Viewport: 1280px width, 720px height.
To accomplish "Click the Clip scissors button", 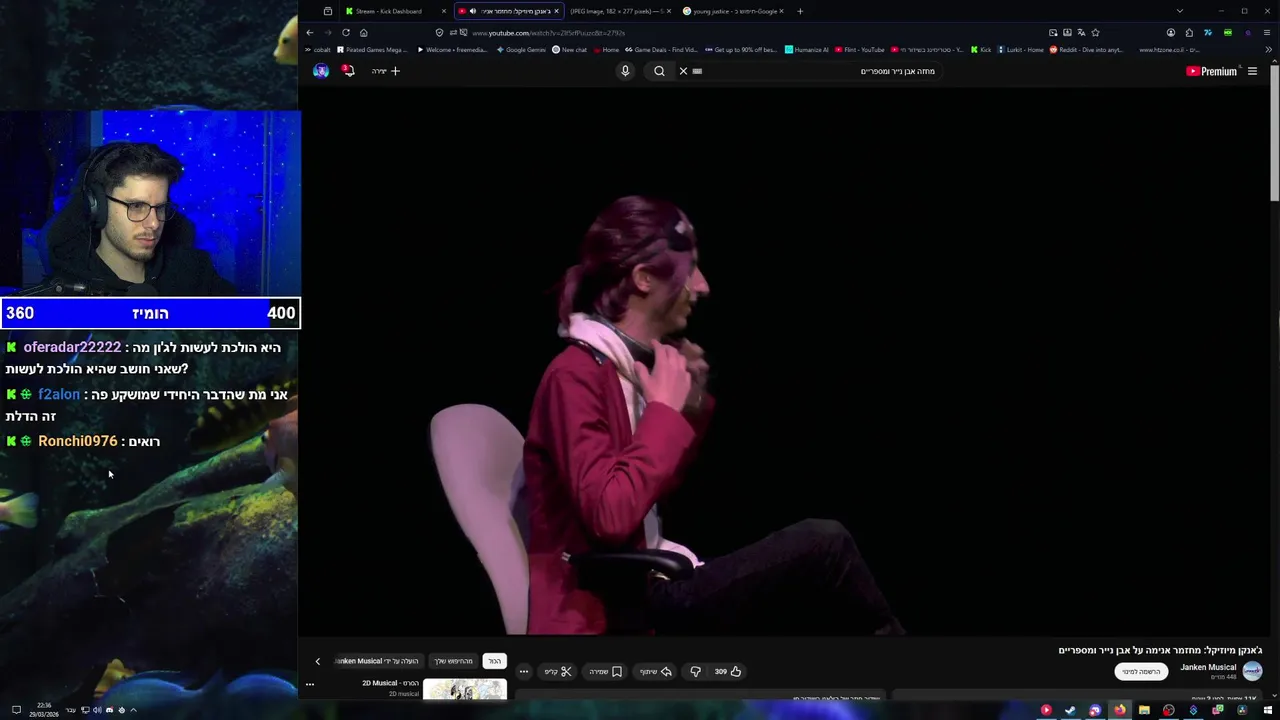I will pyautogui.click(x=558, y=672).
